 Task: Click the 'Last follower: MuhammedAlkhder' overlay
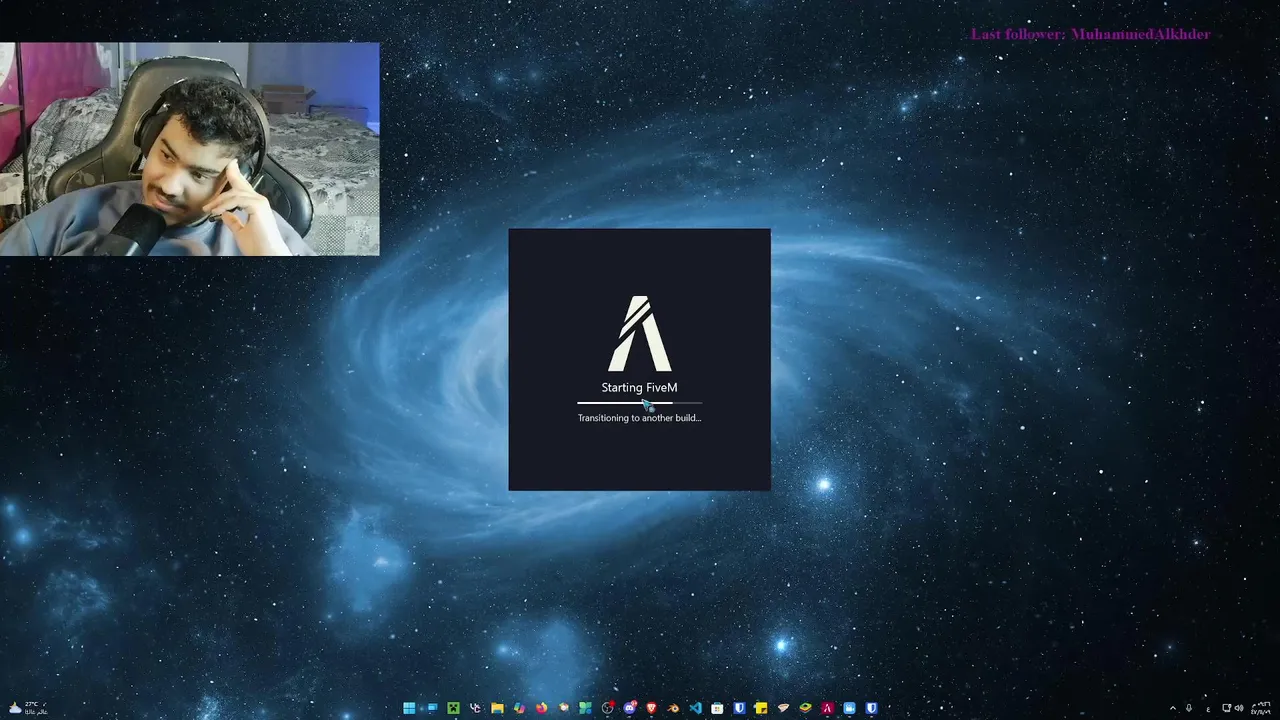[1090, 34]
